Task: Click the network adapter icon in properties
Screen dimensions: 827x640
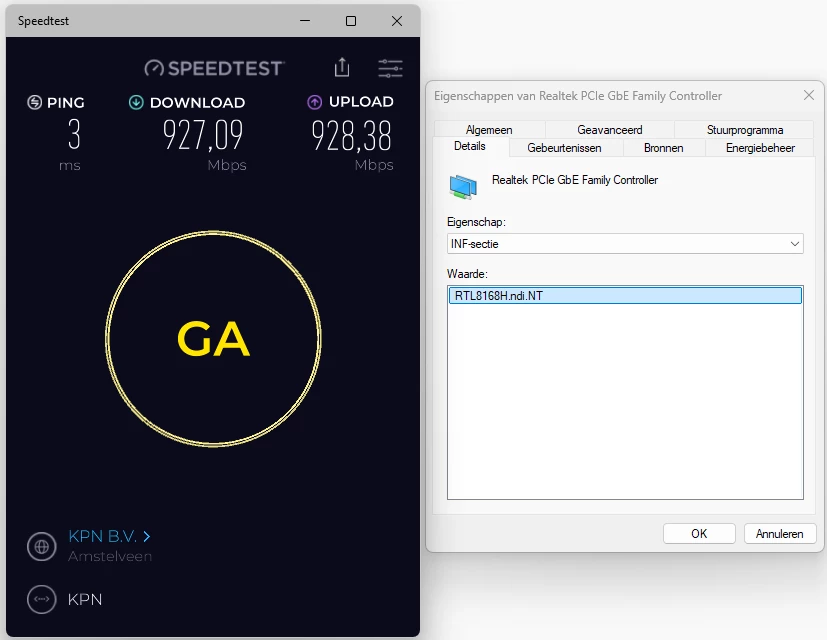Action: click(x=463, y=187)
